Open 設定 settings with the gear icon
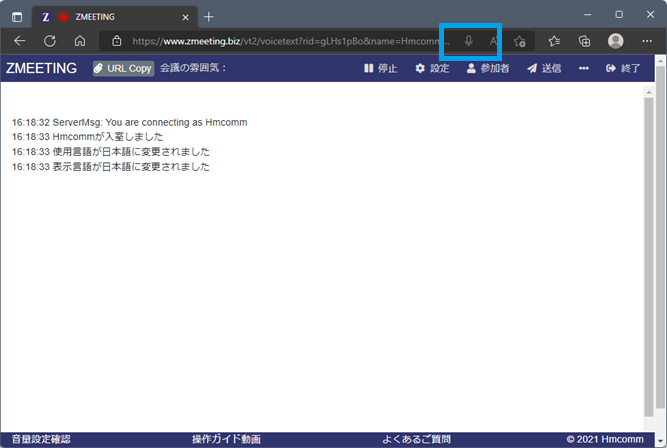Image resolution: width=667 pixels, height=448 pixels. pos(432,69)
